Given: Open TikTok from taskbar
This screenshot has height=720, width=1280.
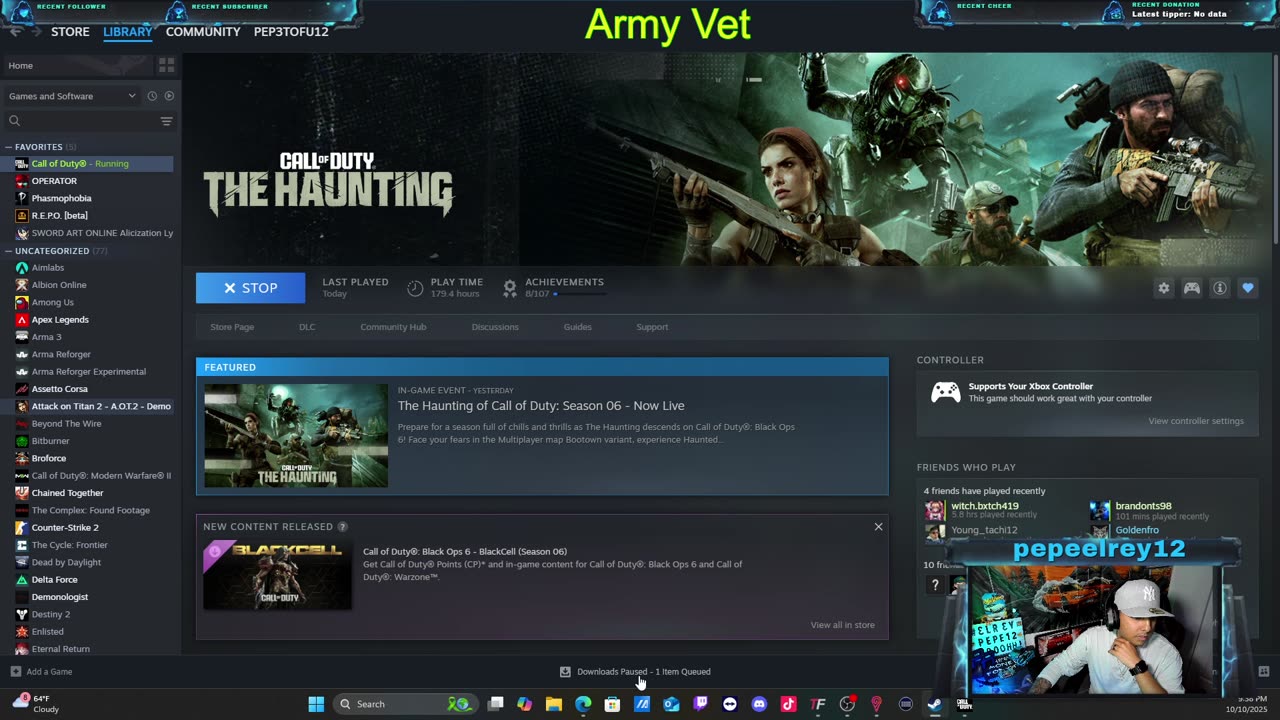Looking at the screenshot, I should (788, 704).
